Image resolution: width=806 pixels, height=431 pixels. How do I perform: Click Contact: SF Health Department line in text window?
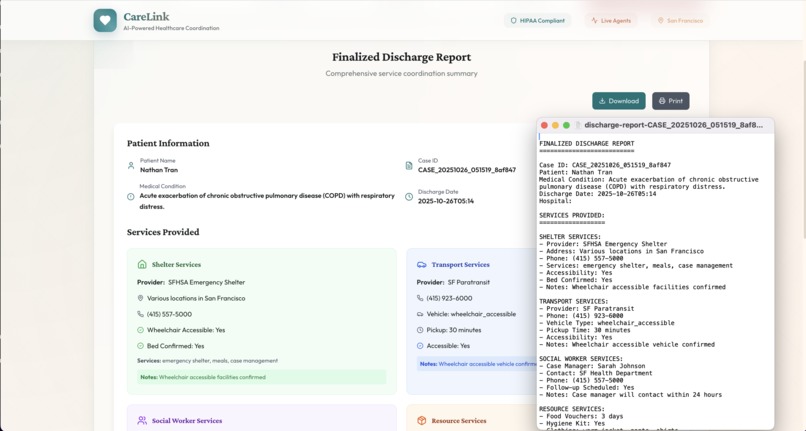596,373
